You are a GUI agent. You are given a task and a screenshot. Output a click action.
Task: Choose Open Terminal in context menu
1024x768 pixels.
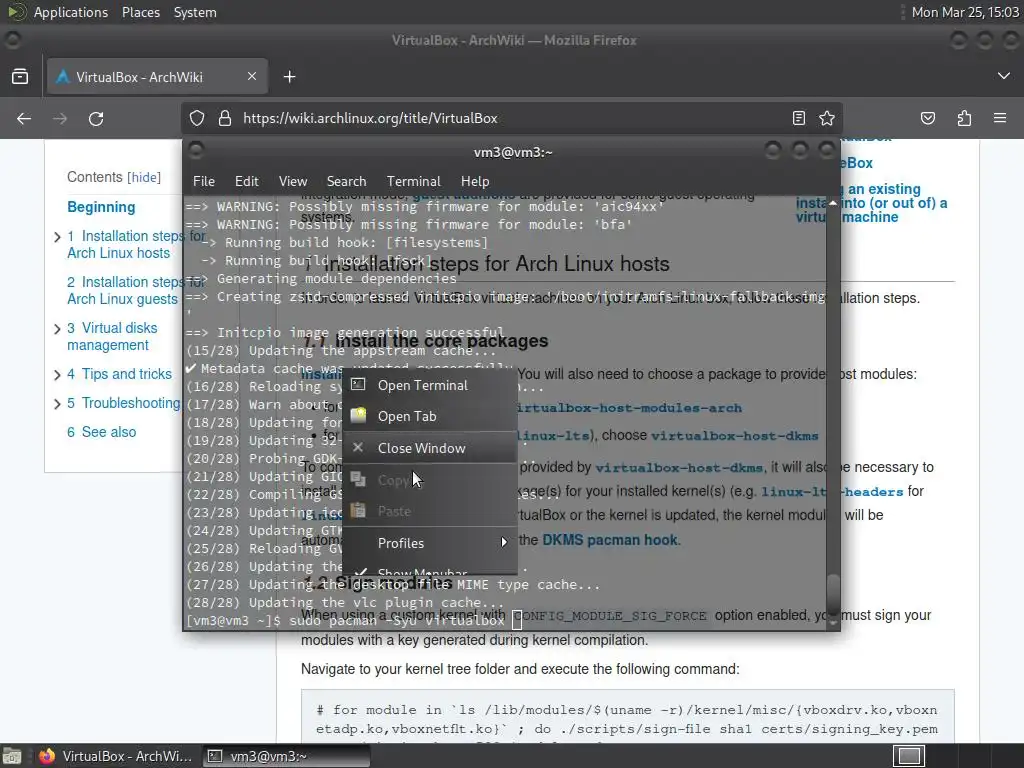click(x=430, y=385)
